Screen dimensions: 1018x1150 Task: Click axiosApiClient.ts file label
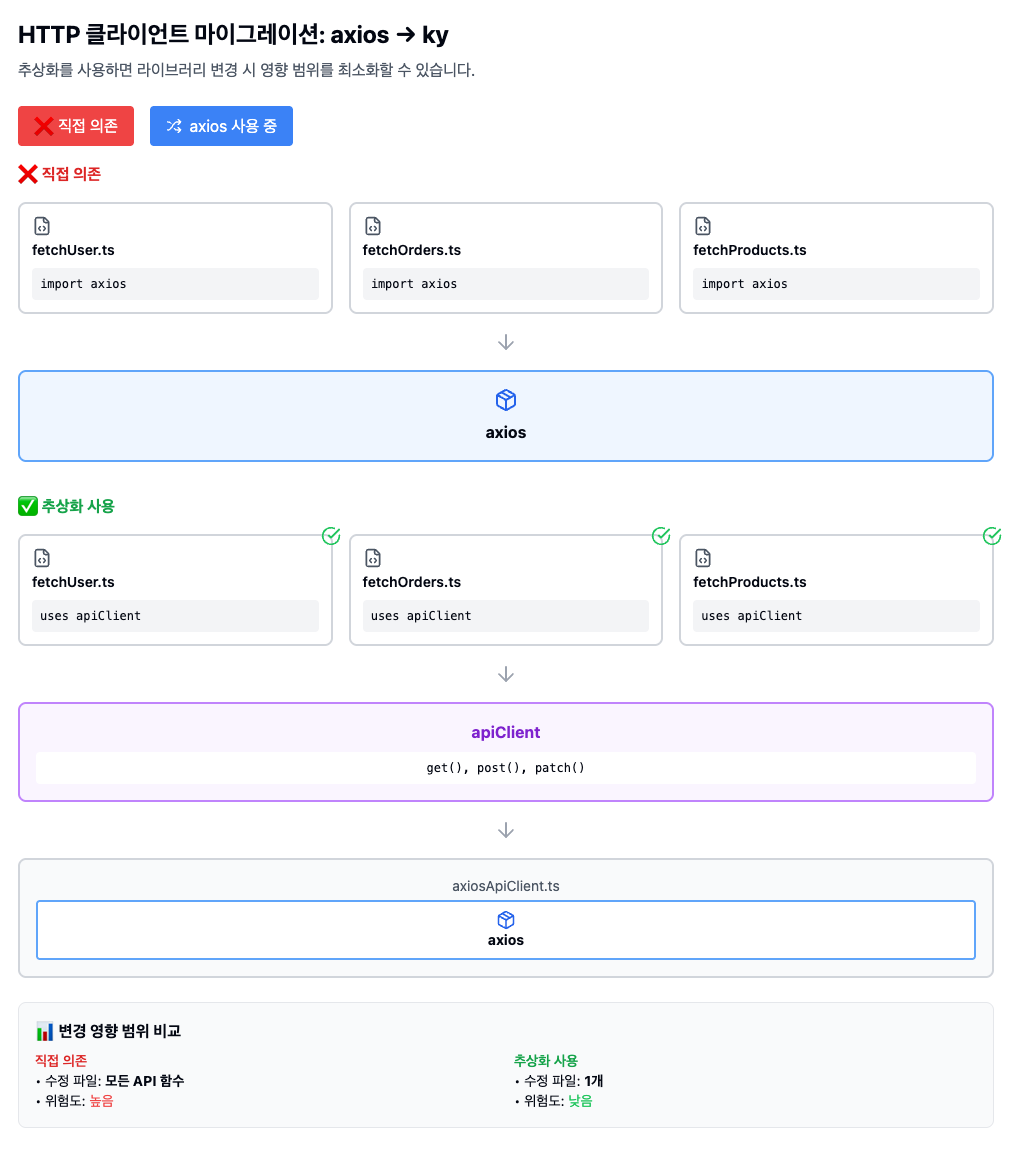tap(506, 886)
